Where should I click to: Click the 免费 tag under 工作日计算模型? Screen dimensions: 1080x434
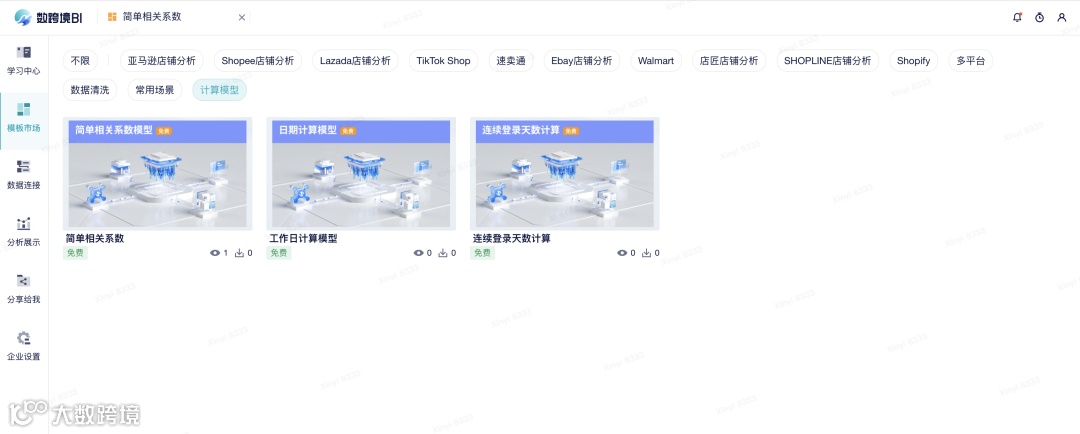coord(279,253)
